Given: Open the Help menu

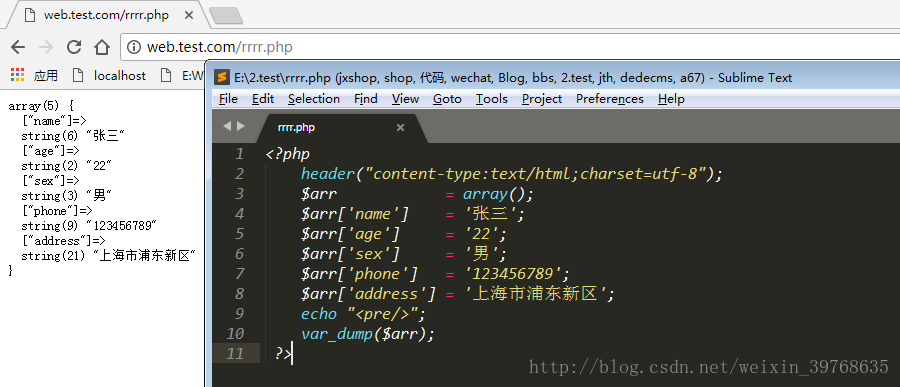Looking at the screenshot, I should tap(671, 99).
